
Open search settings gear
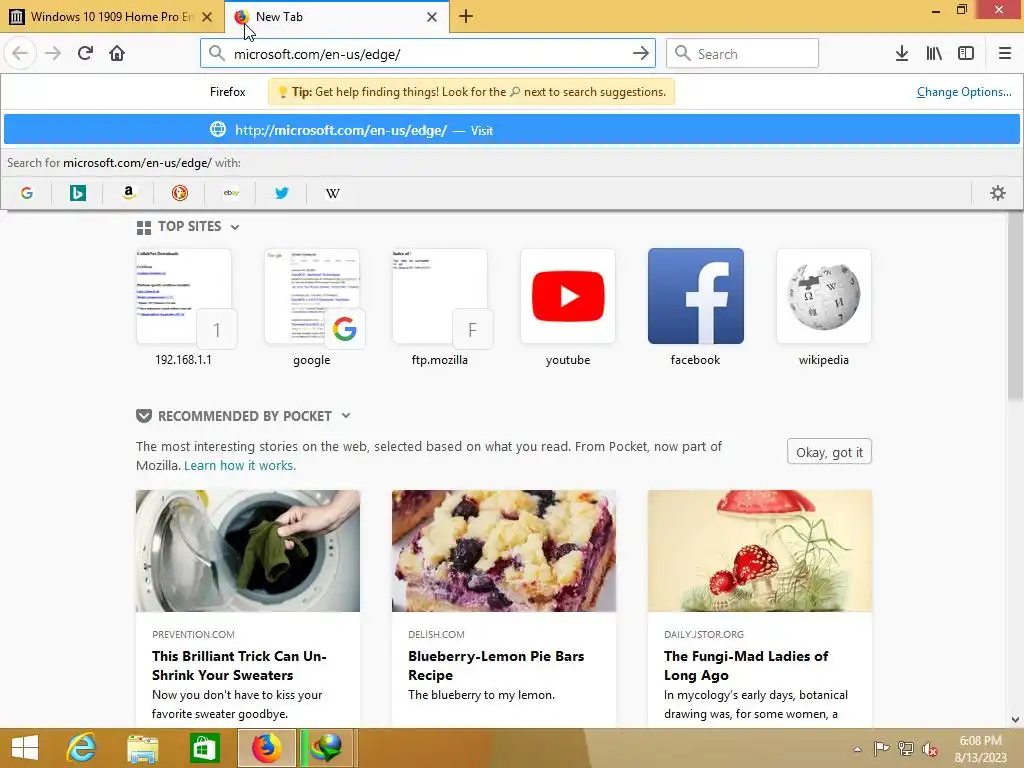997,193
